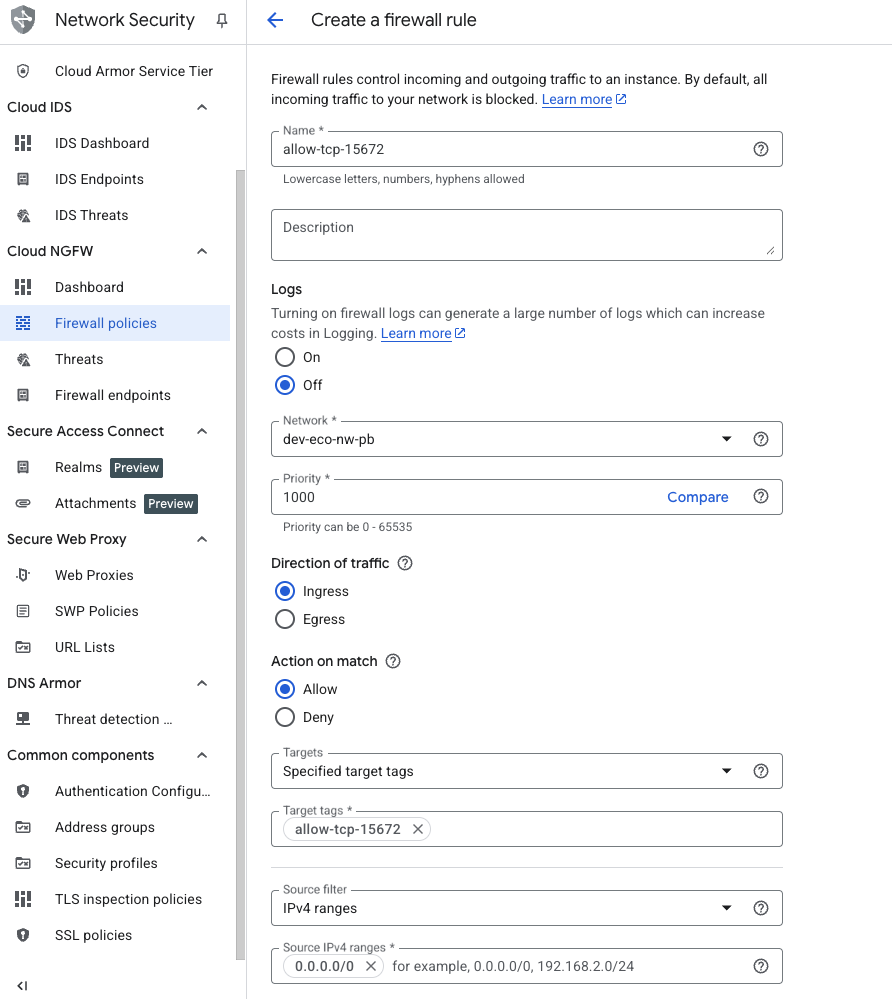Select Egress direction of traffic

click(284, 619)
